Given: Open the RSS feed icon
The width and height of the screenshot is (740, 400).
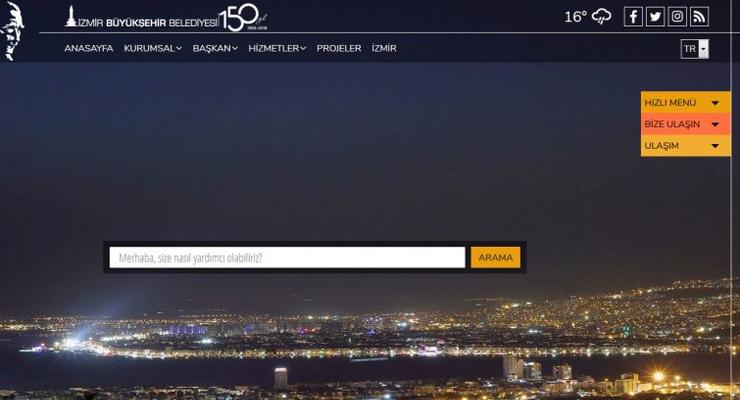Looking at the screenshot, I should (699, 16).
